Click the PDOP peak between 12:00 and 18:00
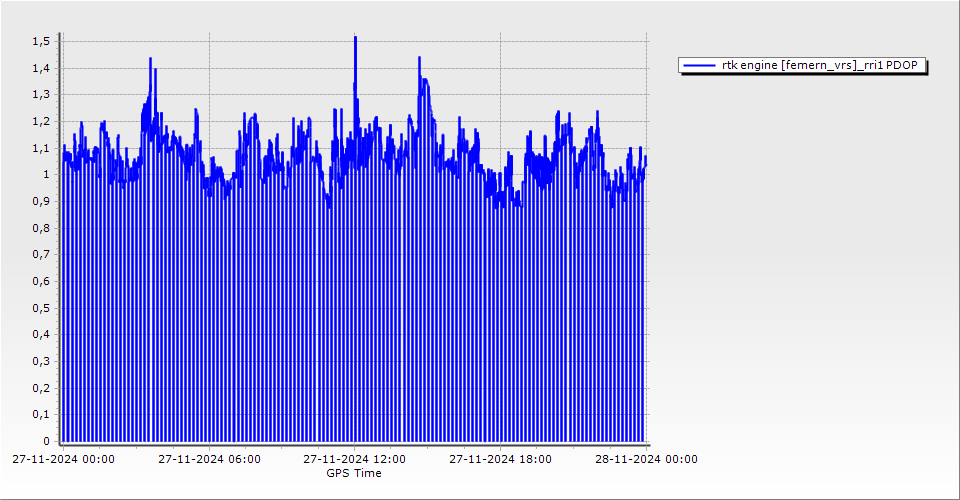Viewport: 960px width, 500px height. 420,58
